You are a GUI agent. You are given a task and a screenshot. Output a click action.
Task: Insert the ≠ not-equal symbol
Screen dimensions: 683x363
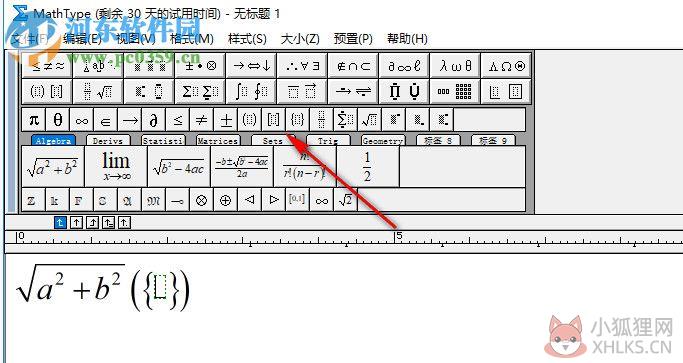tap(201, 119)
